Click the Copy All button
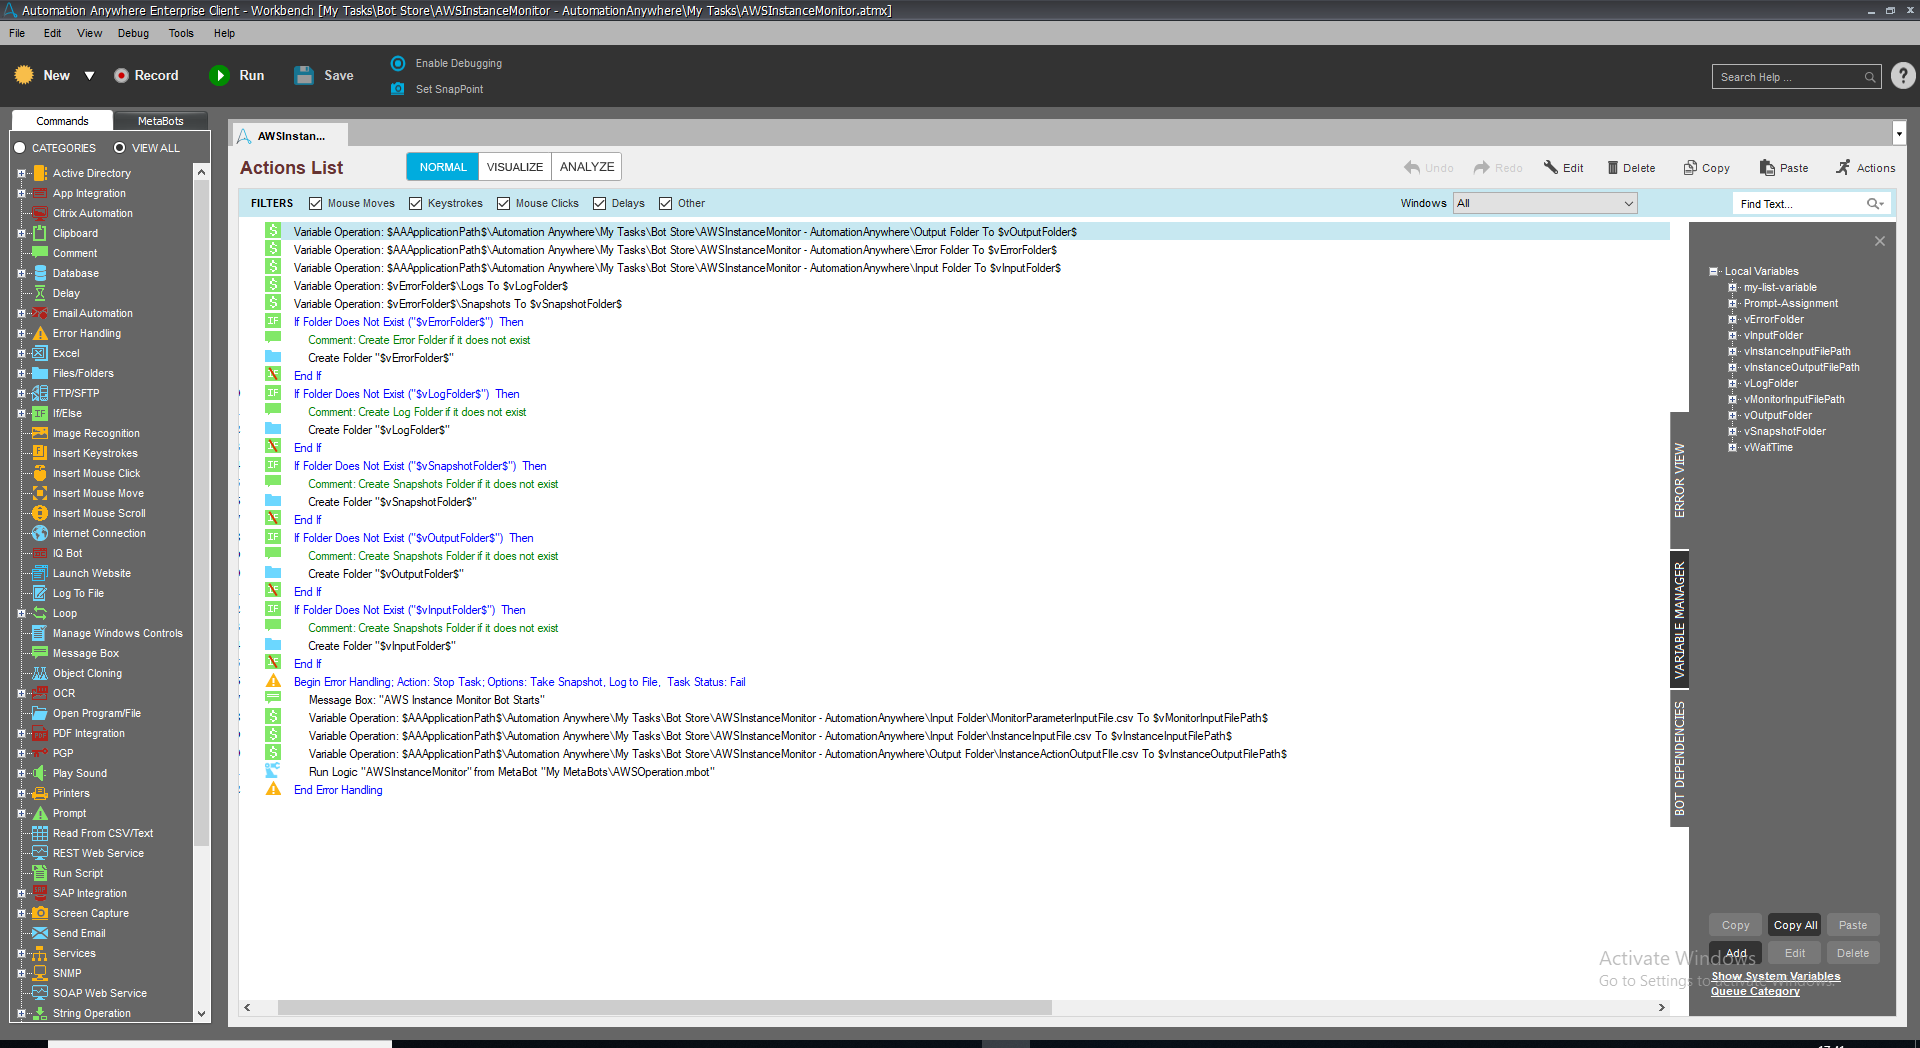Screen dimensions: 1920x1048 [1795, 925]
